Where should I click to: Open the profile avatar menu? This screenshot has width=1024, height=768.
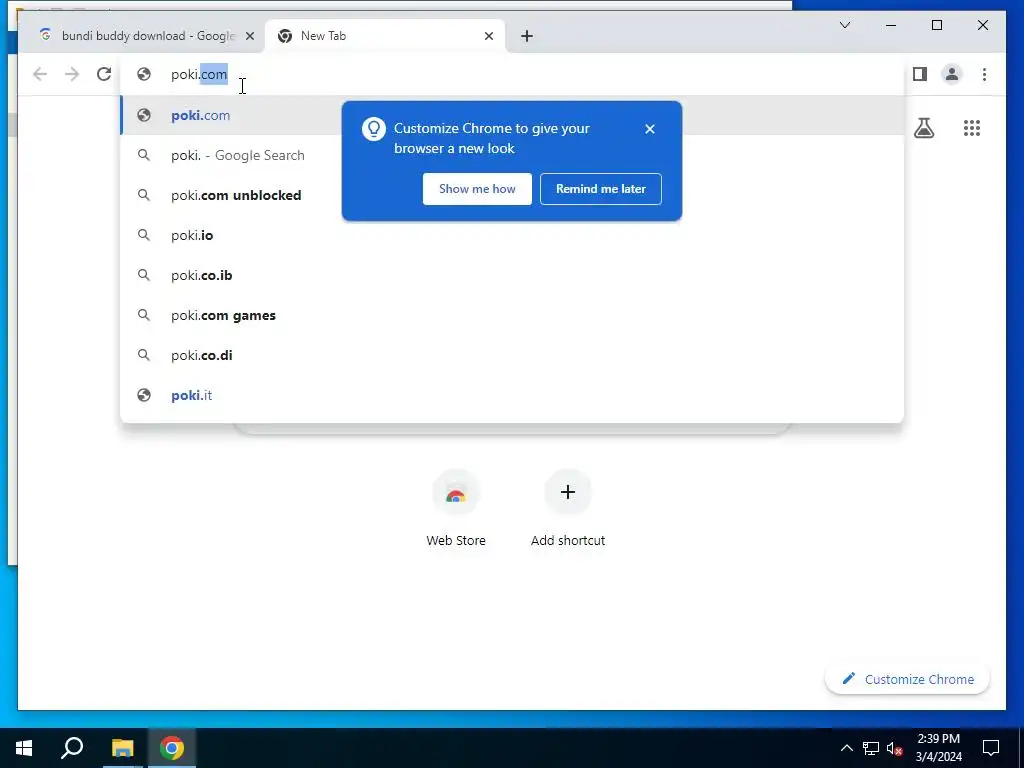[952, 74]
